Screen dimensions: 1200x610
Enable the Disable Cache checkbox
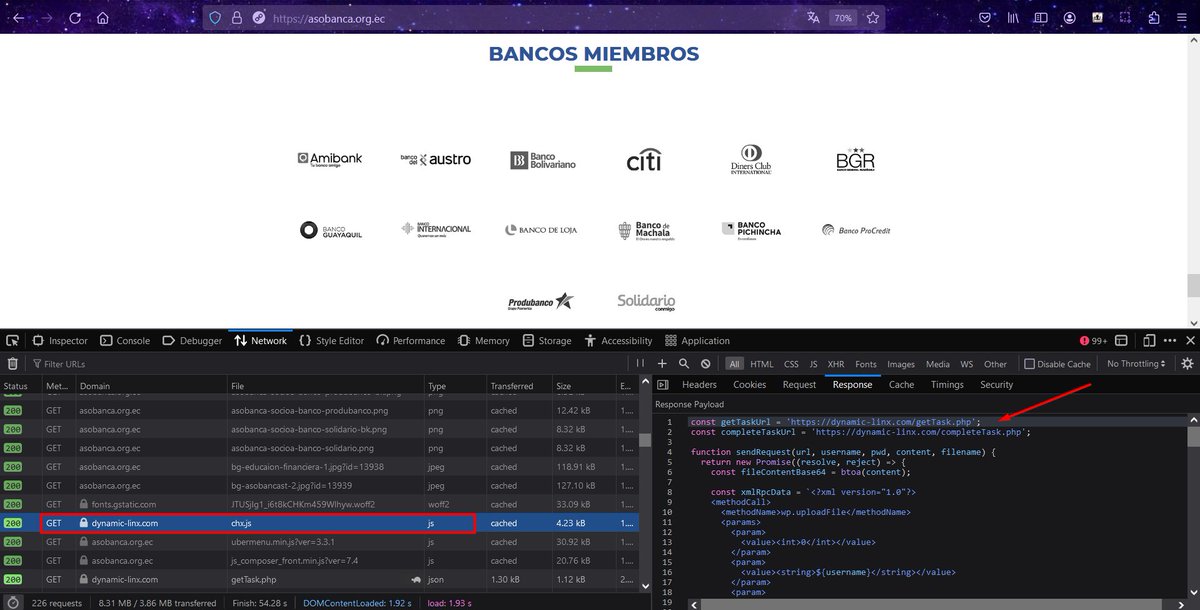1030,364
